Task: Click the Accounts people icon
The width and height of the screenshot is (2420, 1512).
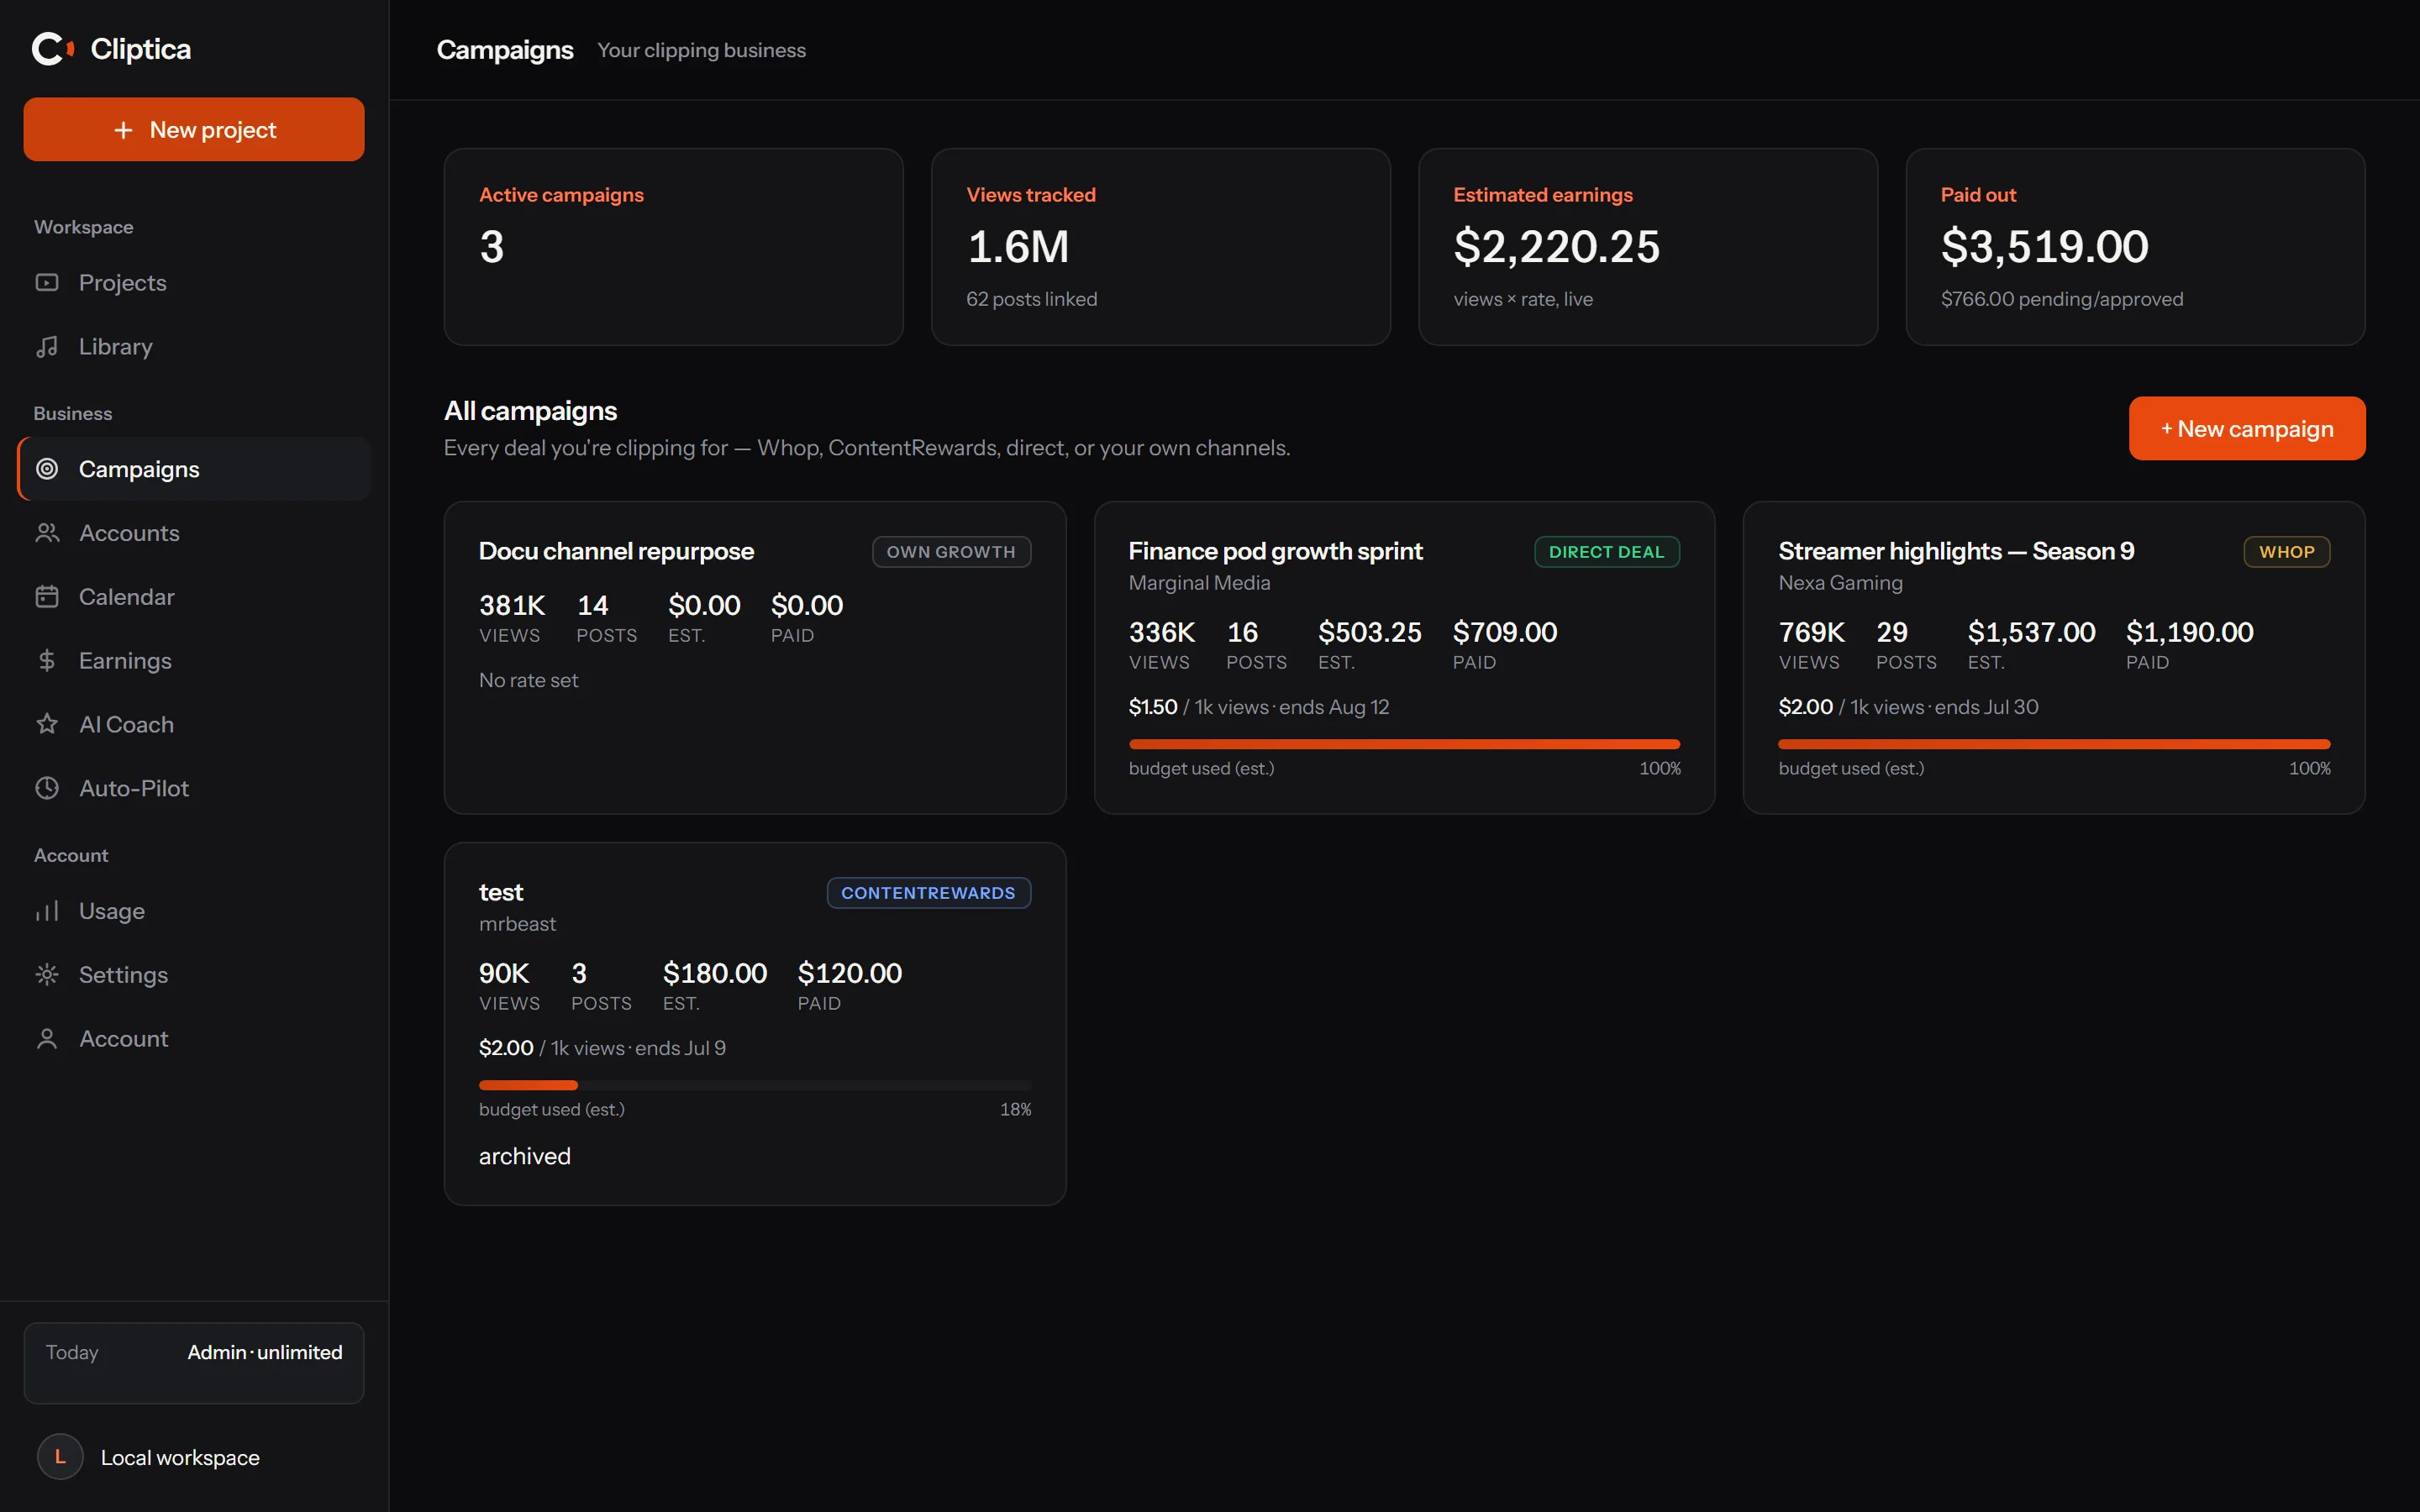Action: [x=47, y=533]
